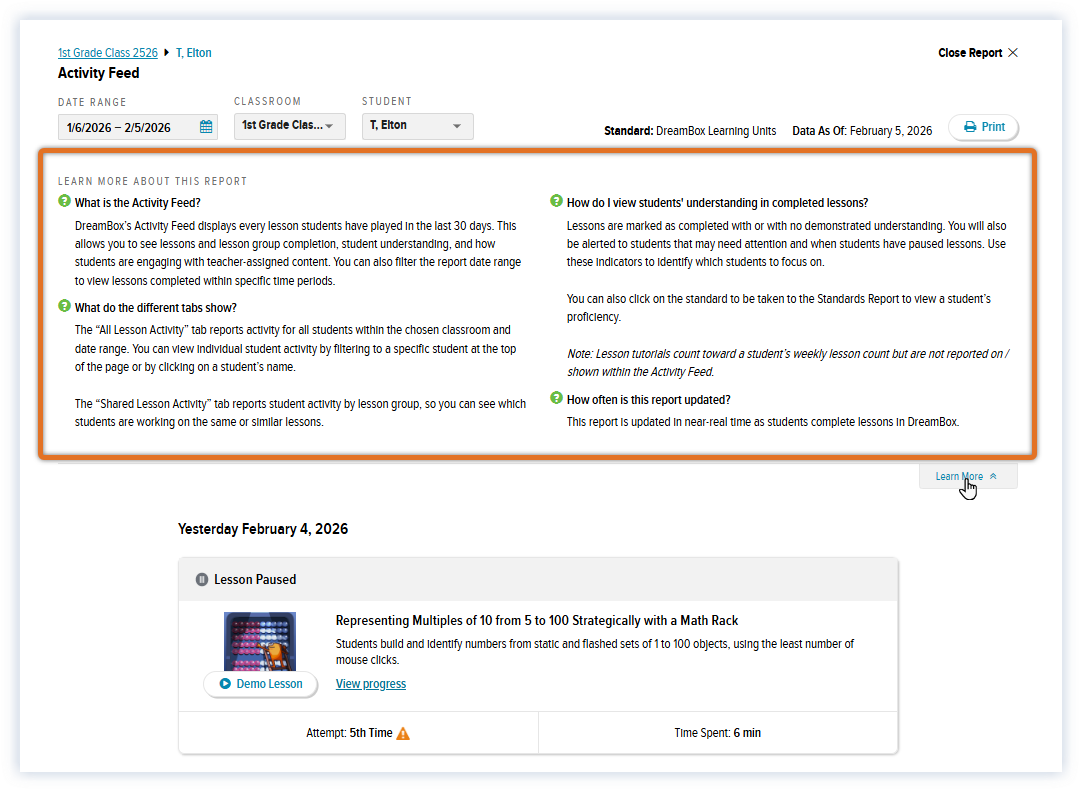This screenshot has height=792, width=1082.
Task: Click the Attempt: 5th Time text
Action: [x=349, y=733]
